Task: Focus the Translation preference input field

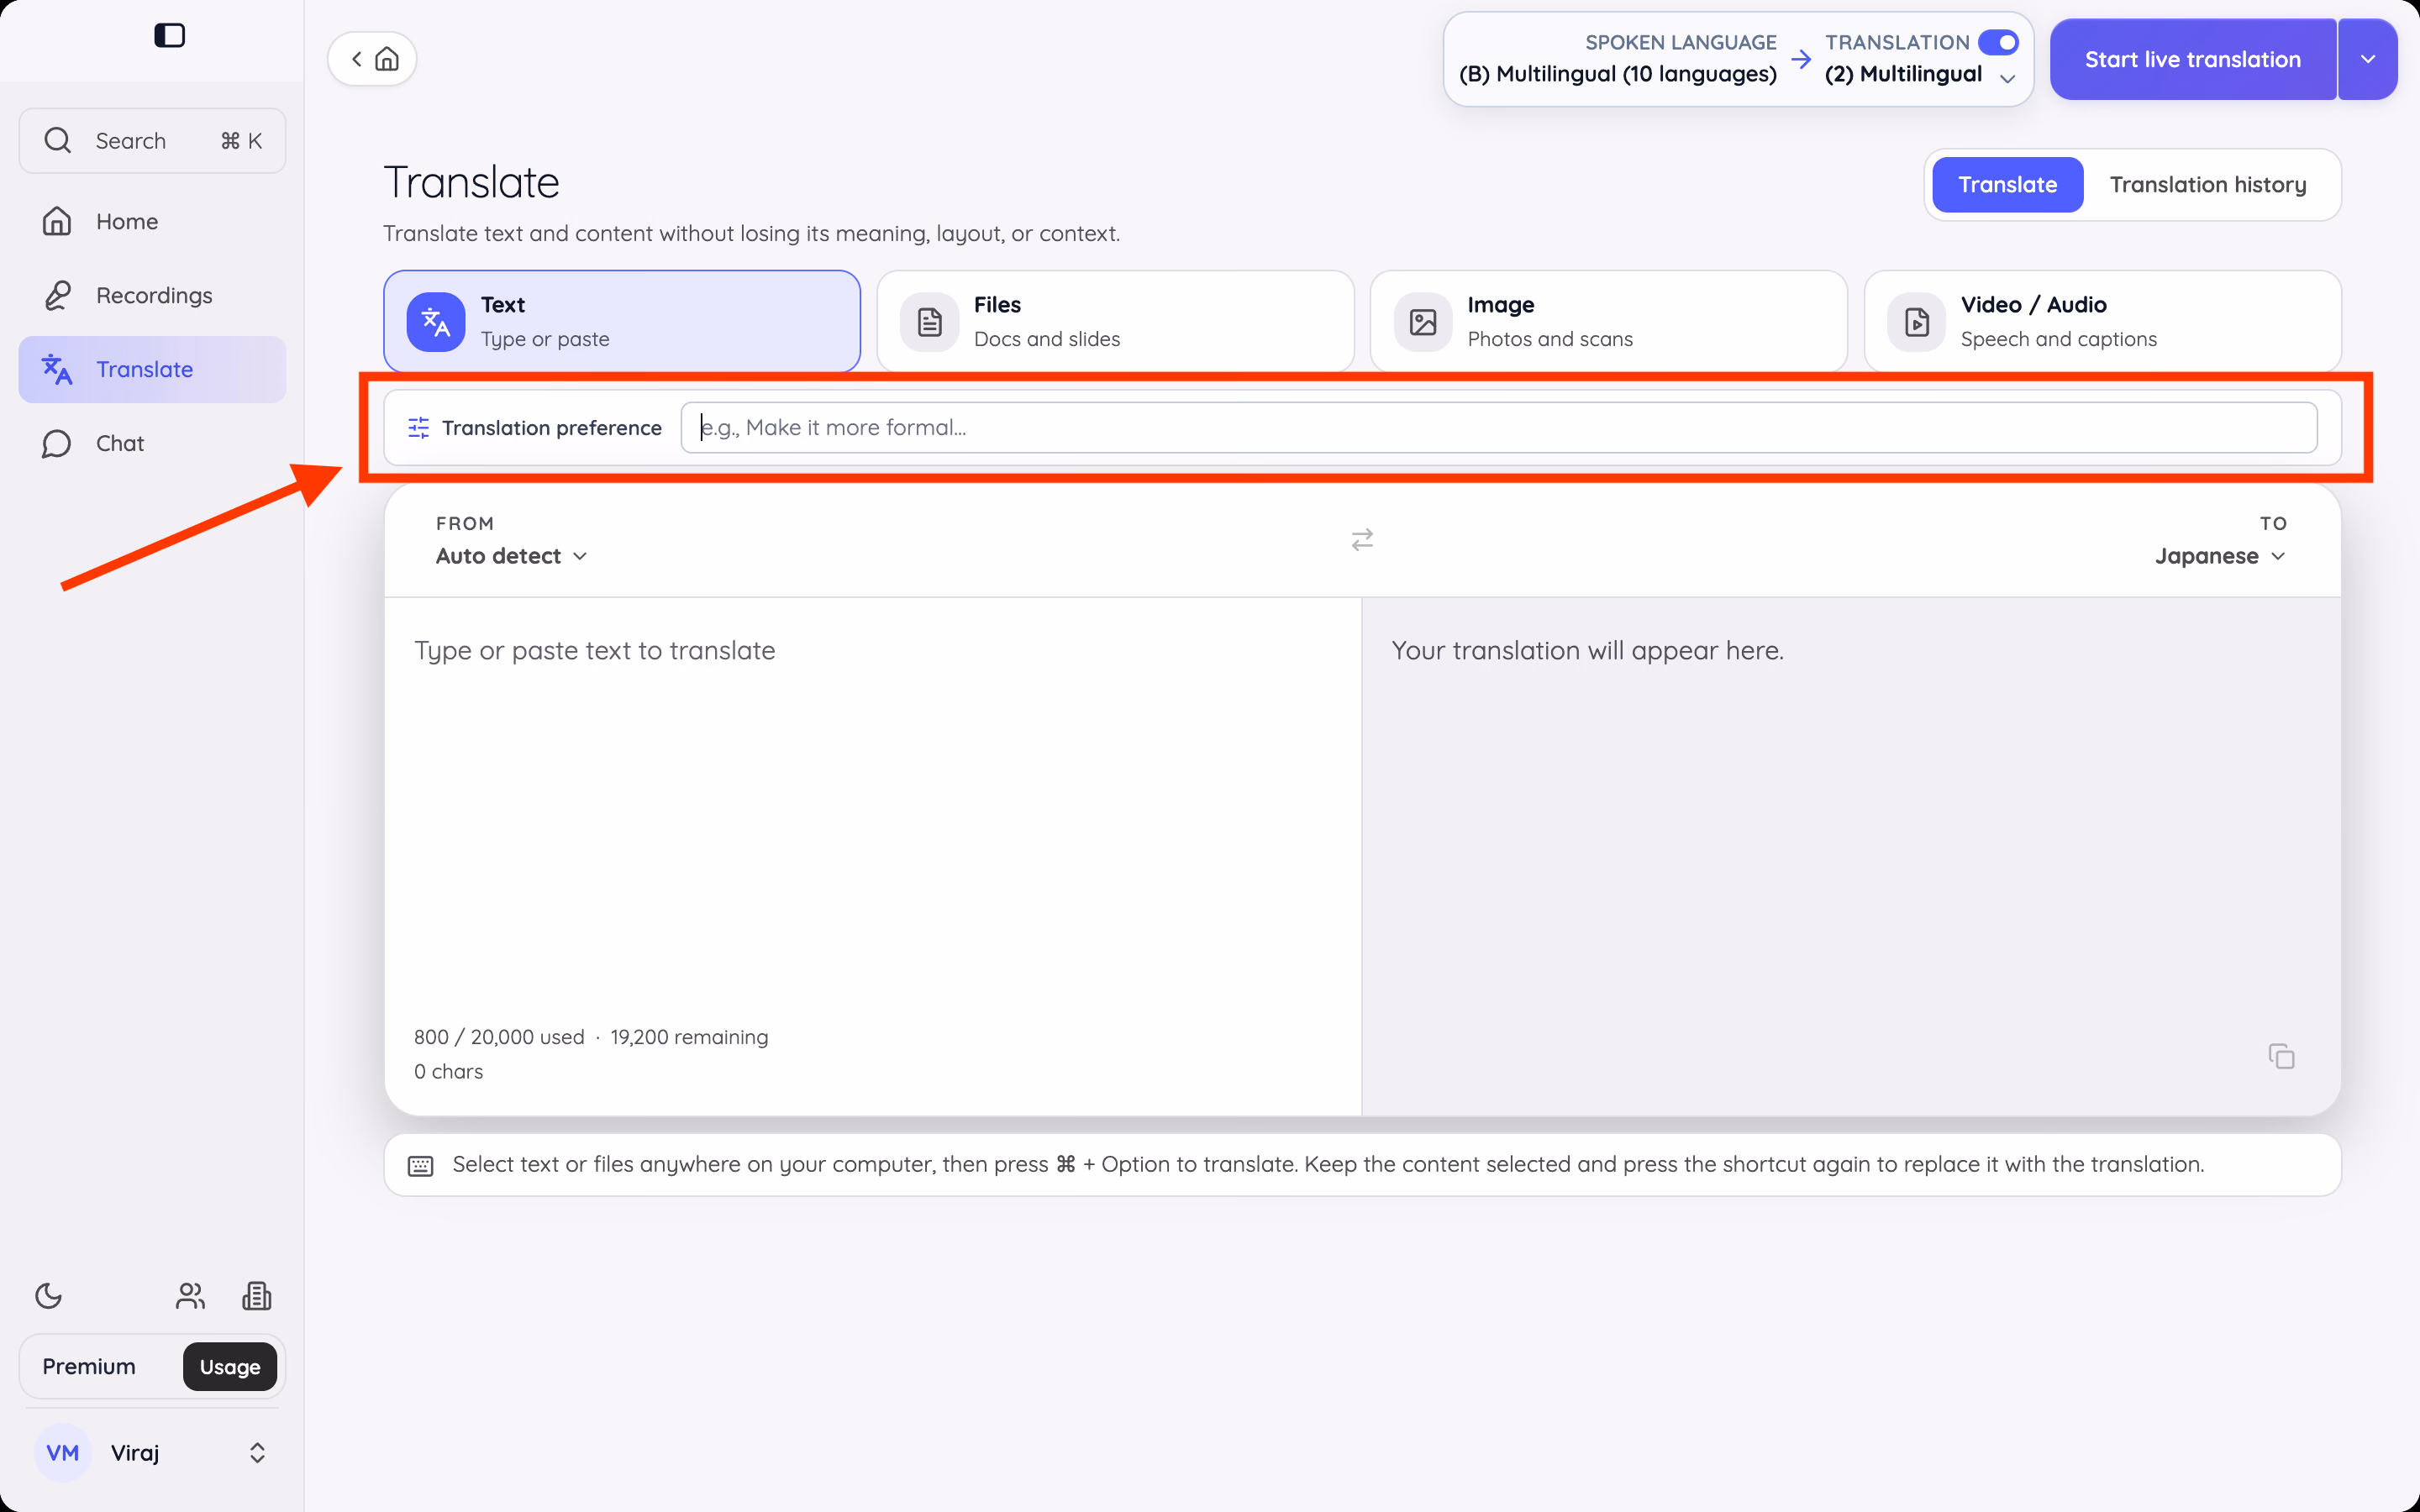Action: 1498,428
